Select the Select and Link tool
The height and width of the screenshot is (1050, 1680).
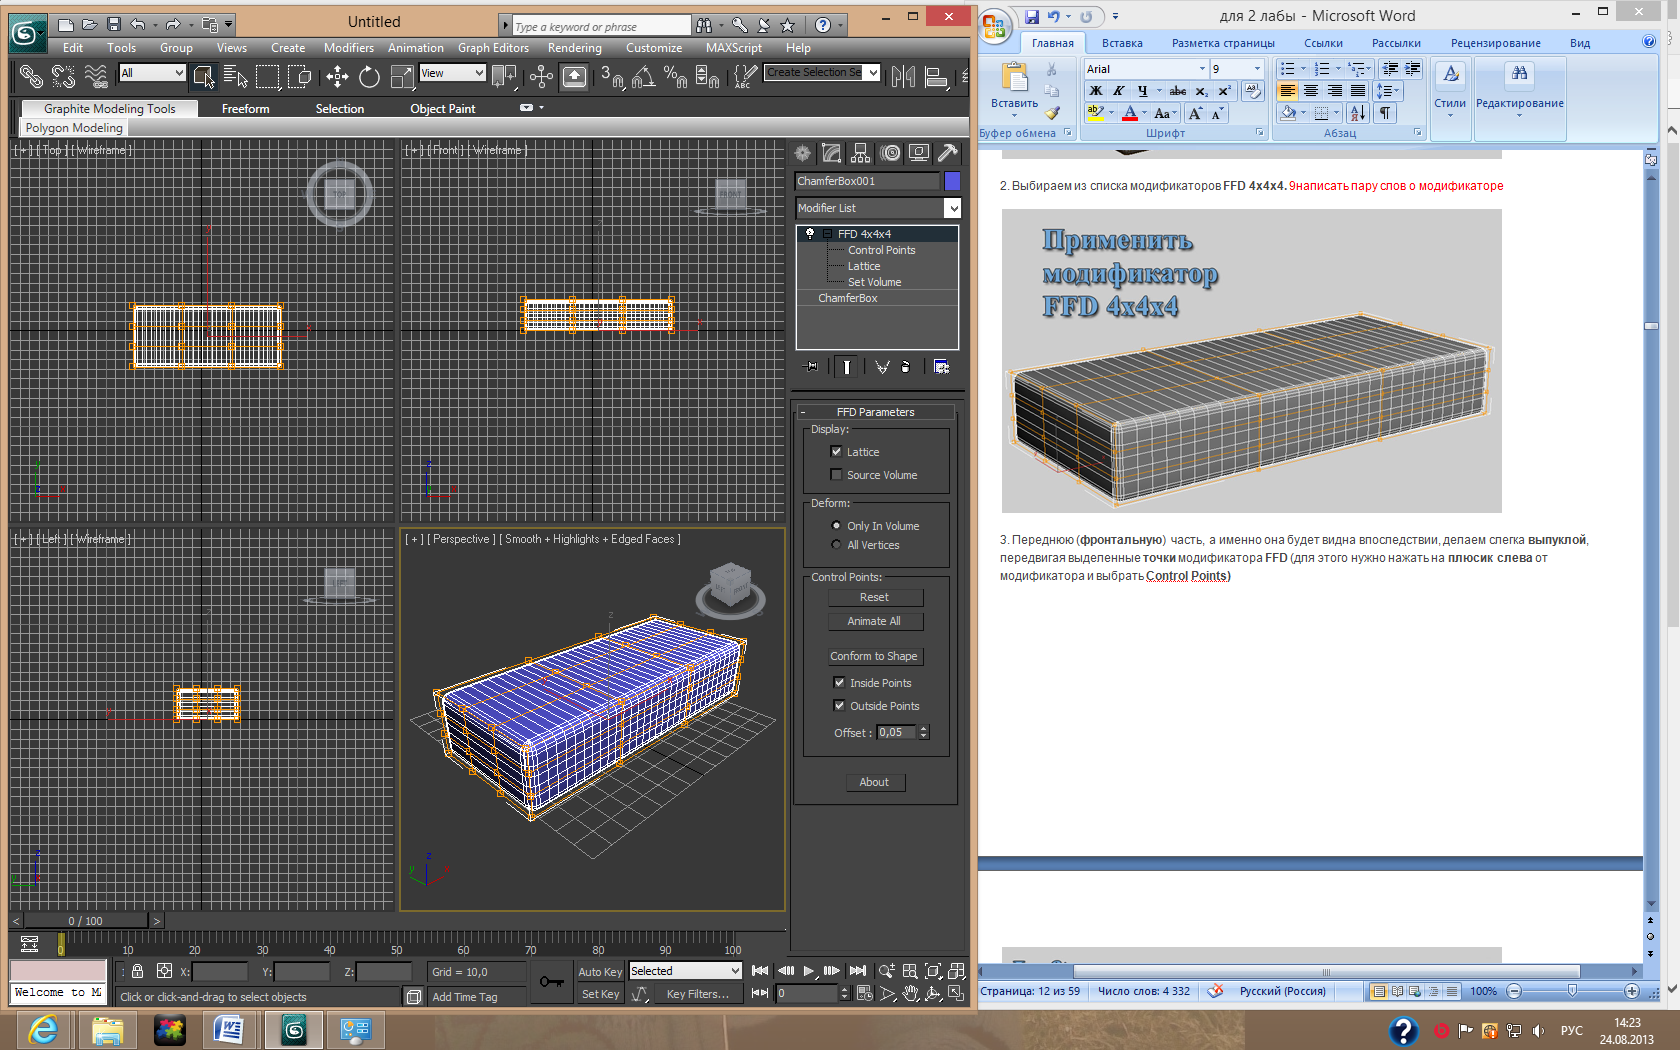pos(31,76)
